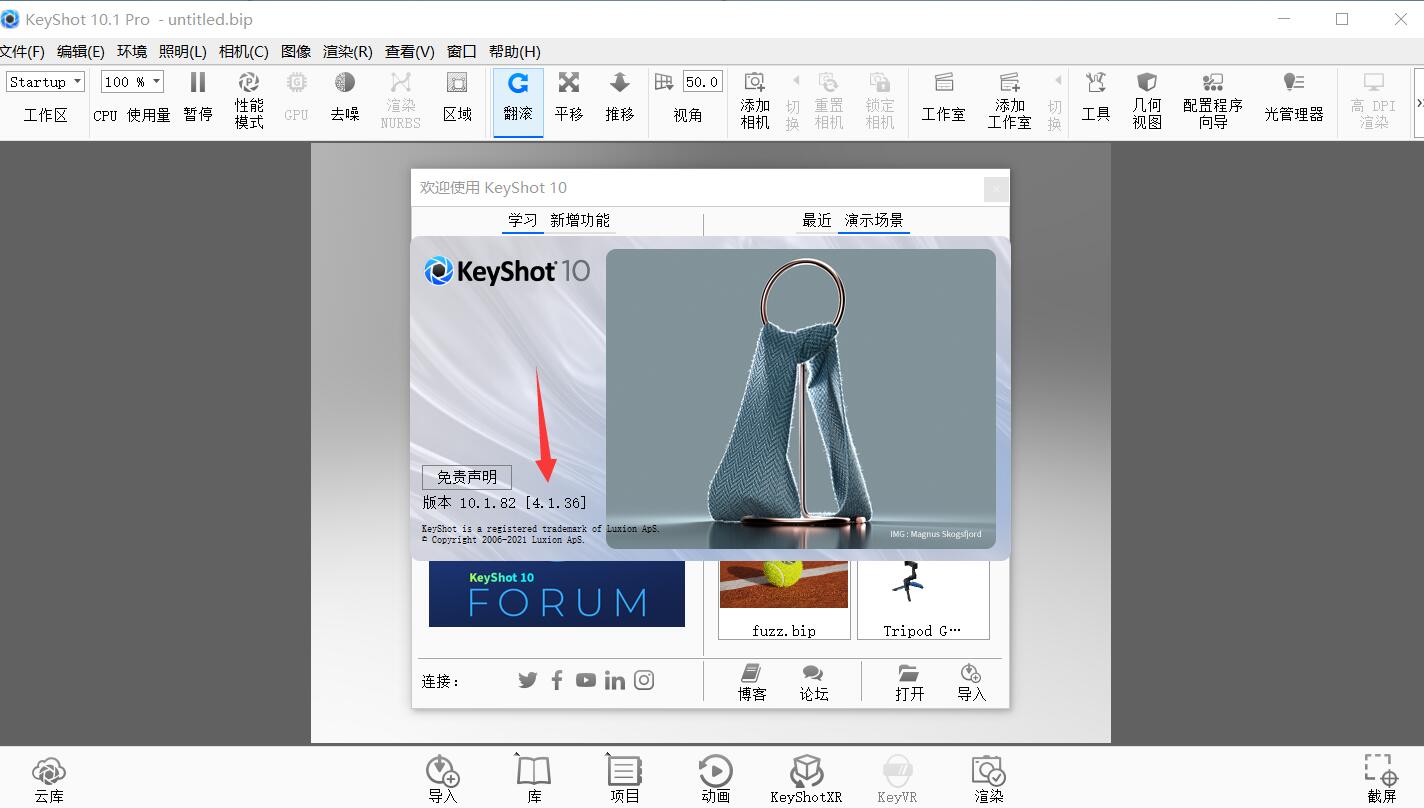Toggle the 动画 animation panel
This screenshot has width=1424, height=808.
click(716, 780)
